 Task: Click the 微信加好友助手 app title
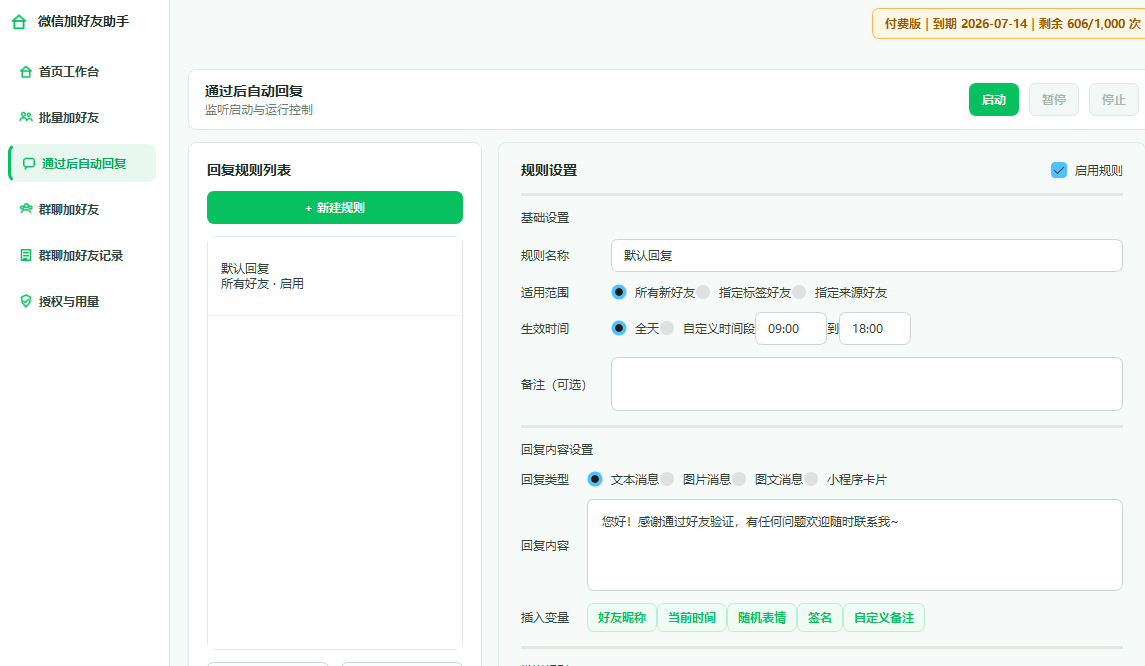(x=83, y=22)
